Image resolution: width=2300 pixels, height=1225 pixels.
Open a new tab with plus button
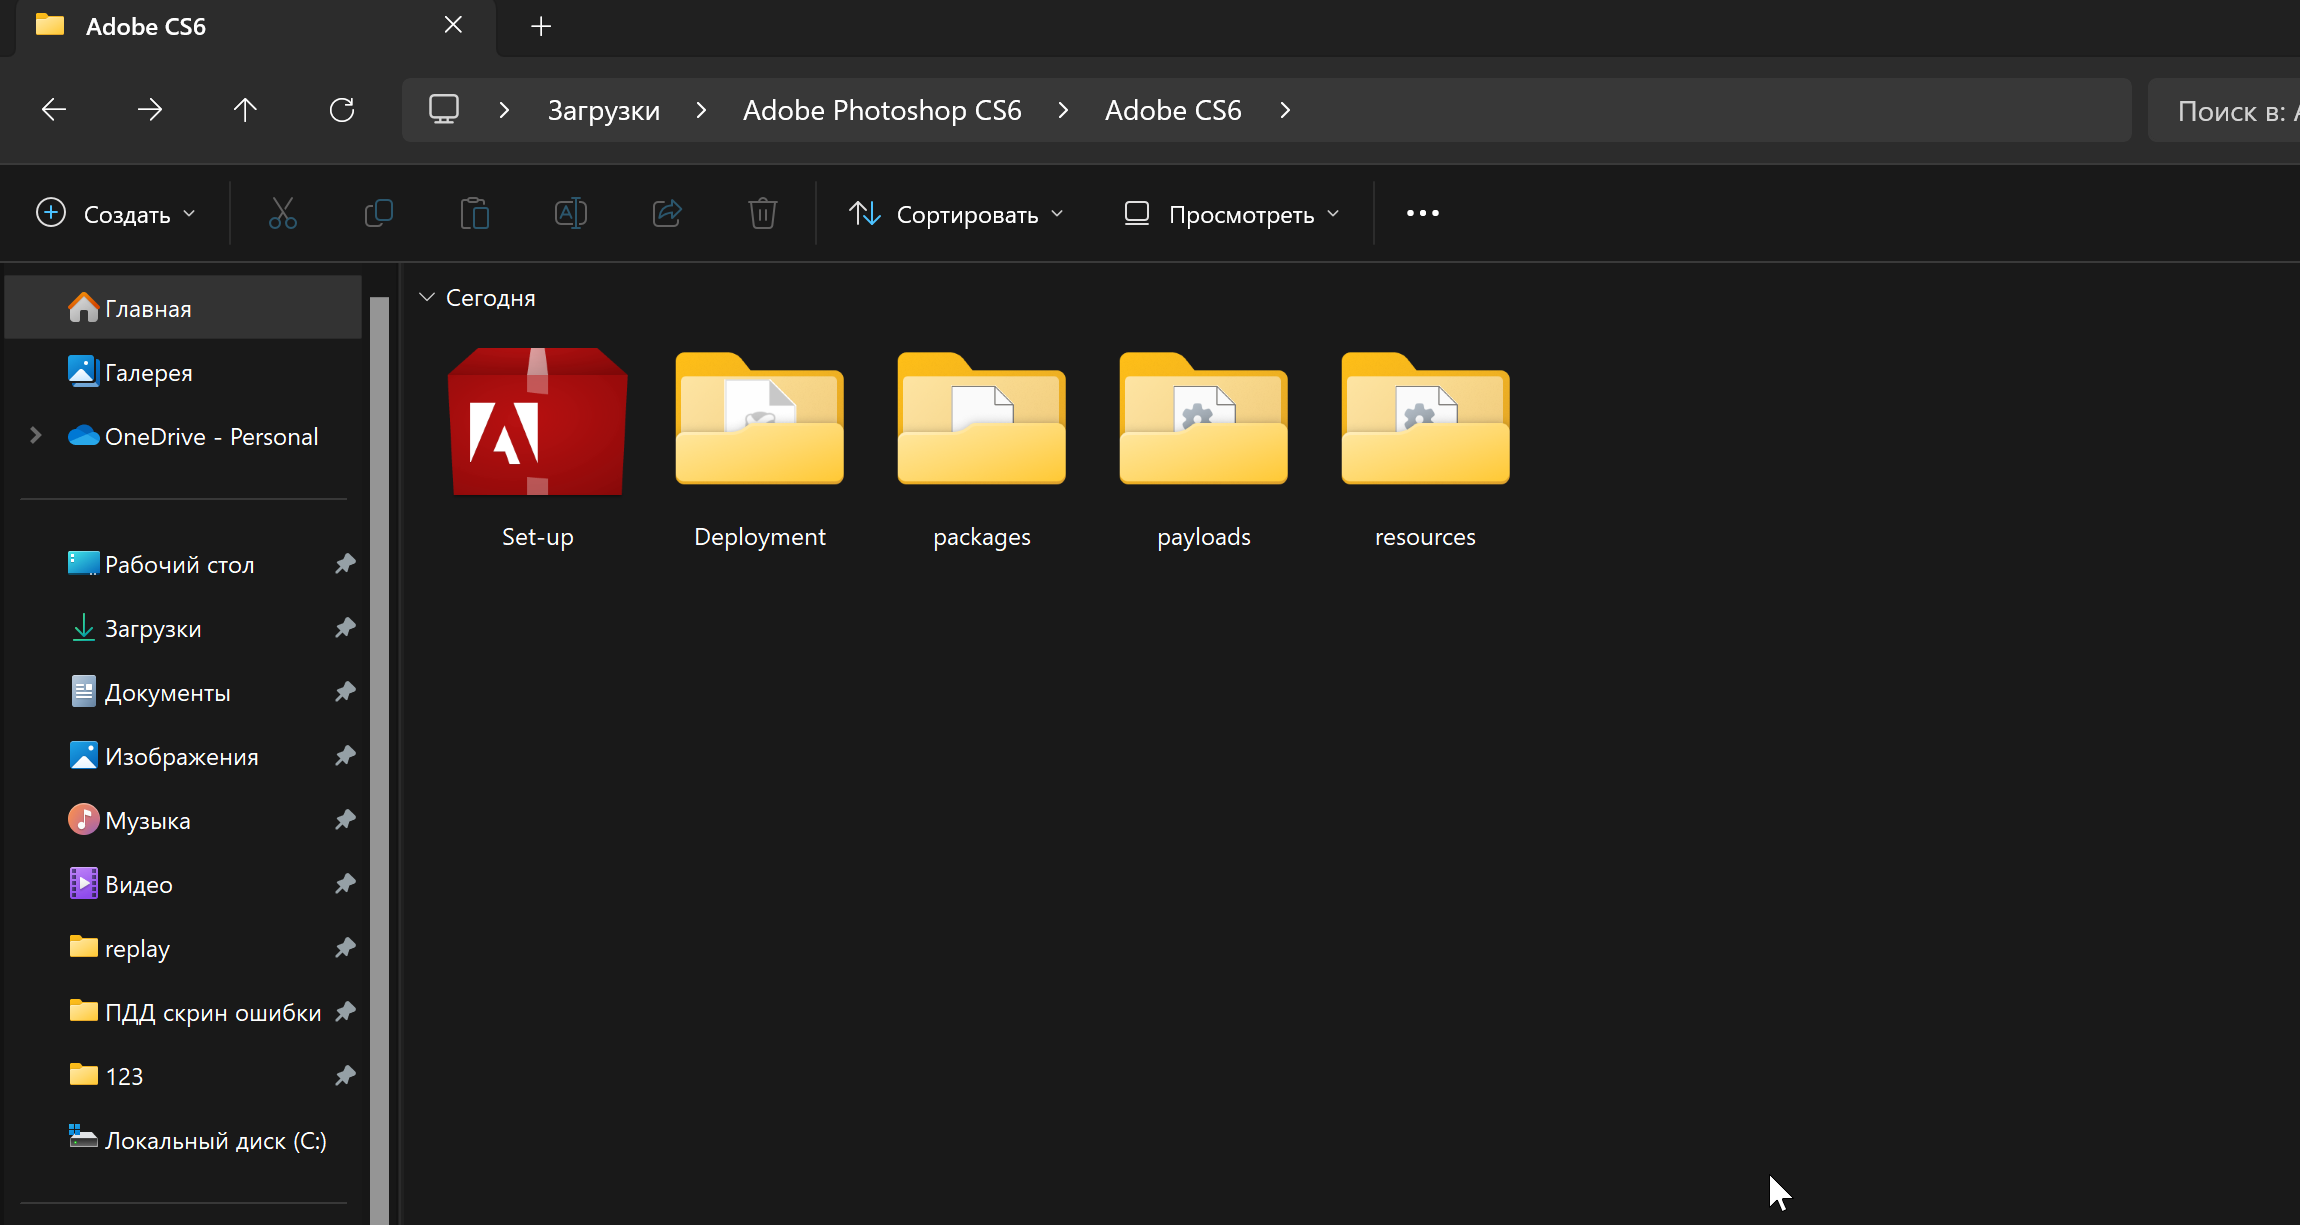pos(541,26)
